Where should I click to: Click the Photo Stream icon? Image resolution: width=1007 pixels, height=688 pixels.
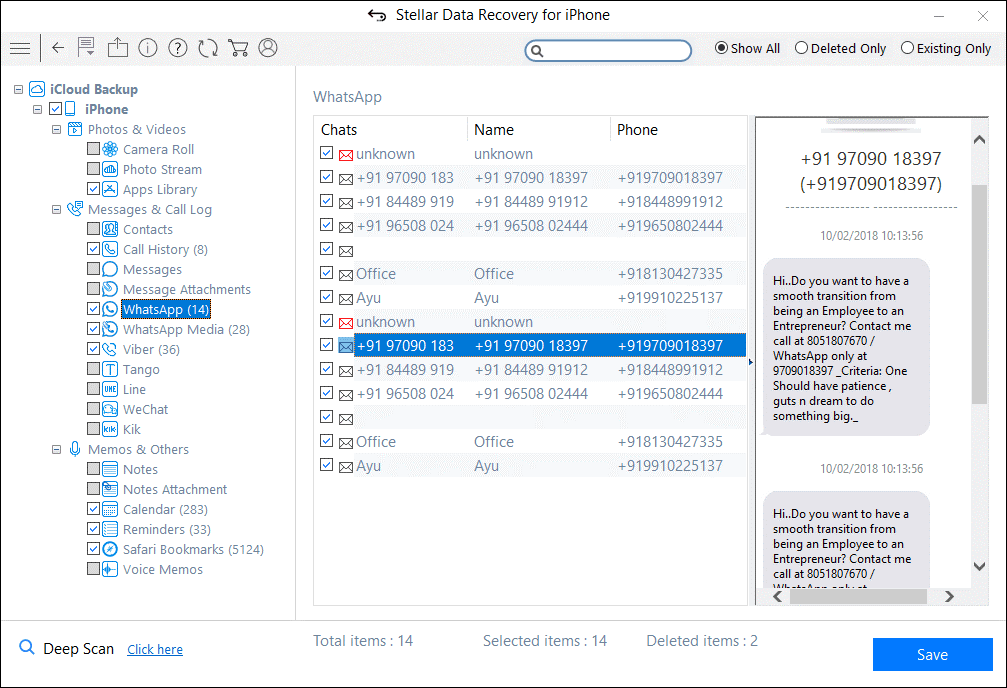110,169
